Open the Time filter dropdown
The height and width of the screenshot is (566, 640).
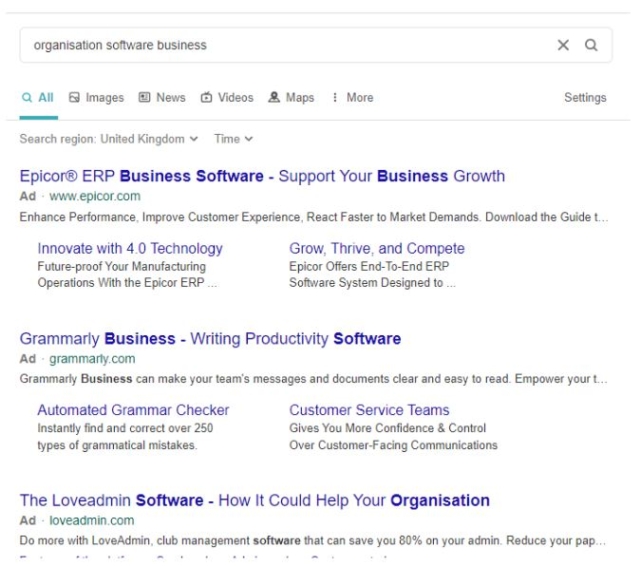point(233,139)
